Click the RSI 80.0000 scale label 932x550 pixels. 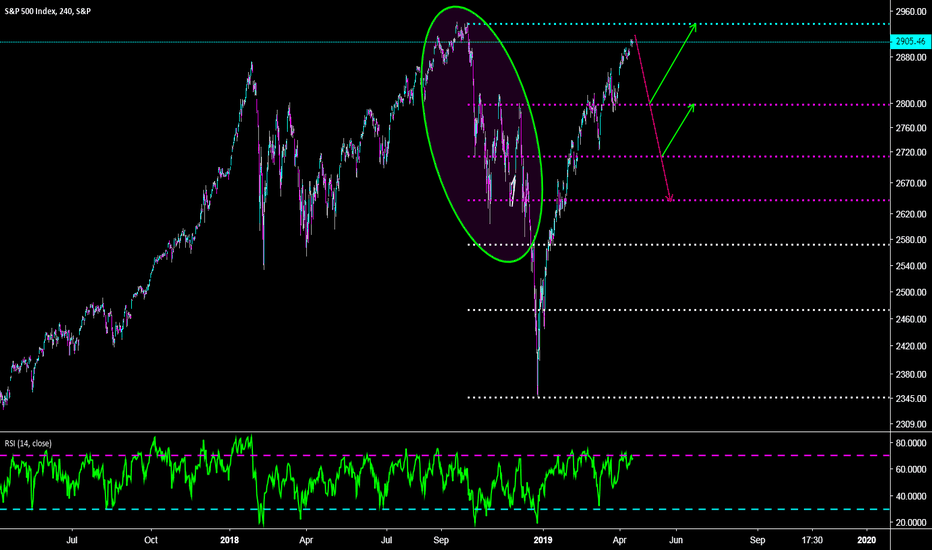coord(911,443)
